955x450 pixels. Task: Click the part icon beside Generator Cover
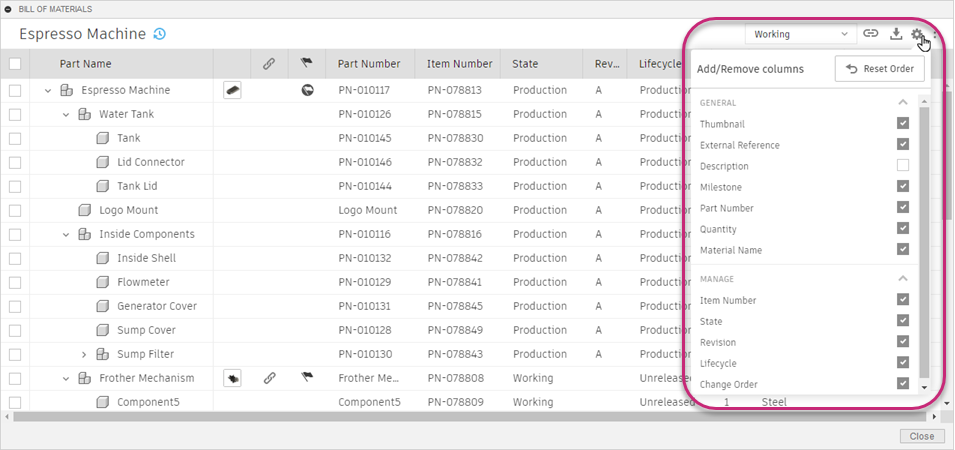pyautogui.click(x=103, y=306)
